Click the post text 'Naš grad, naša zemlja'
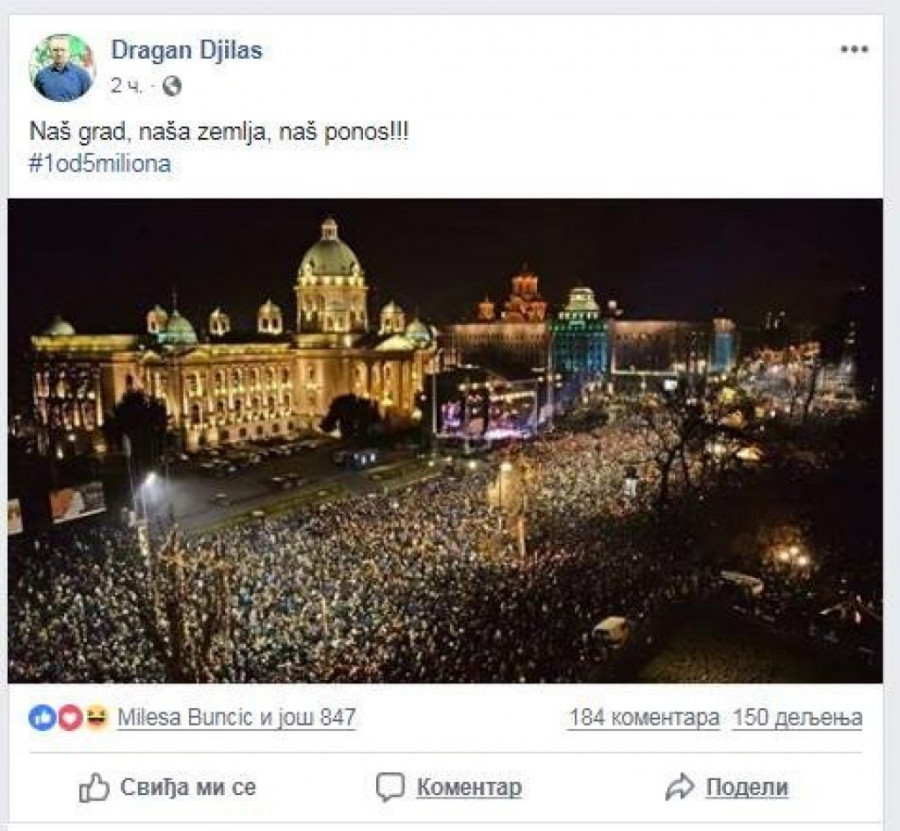This screenshot has width=900, height=831. [219, 133]
